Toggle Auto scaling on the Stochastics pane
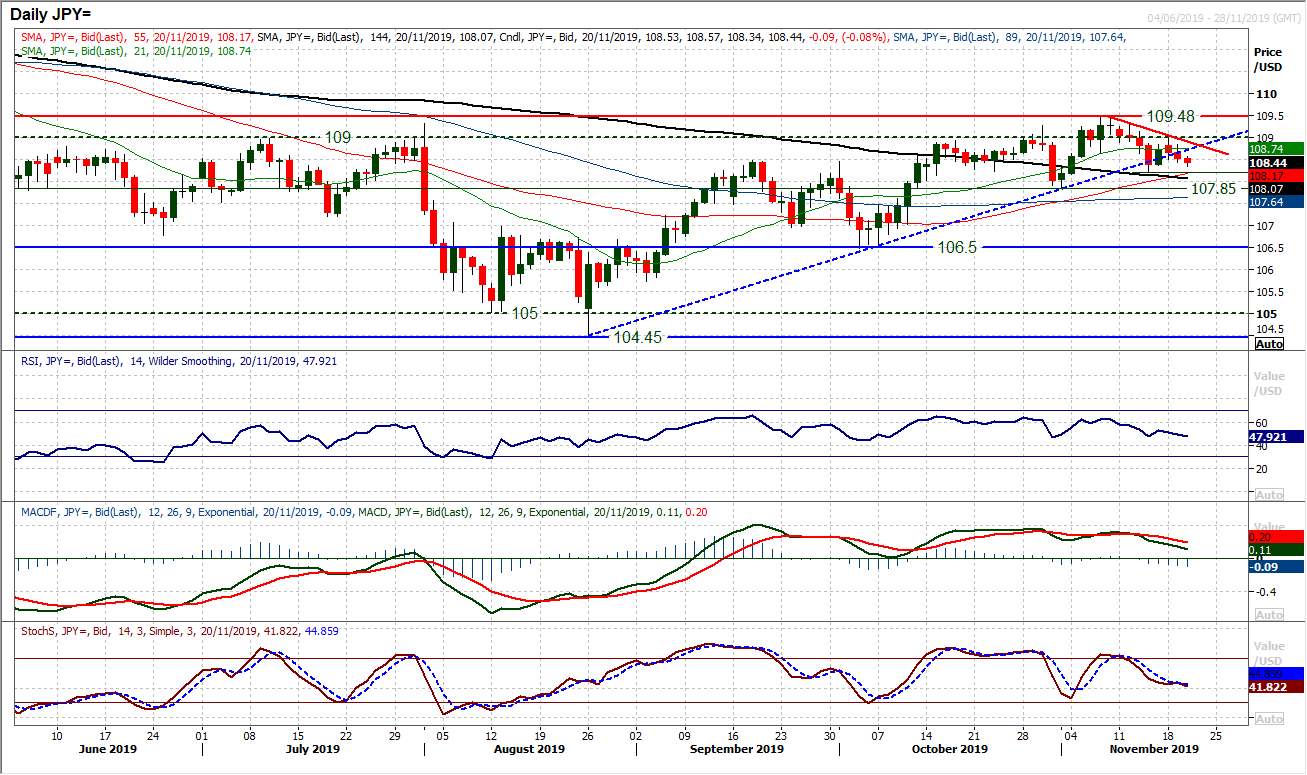 pyautogui.click(x=1268, y=718)
